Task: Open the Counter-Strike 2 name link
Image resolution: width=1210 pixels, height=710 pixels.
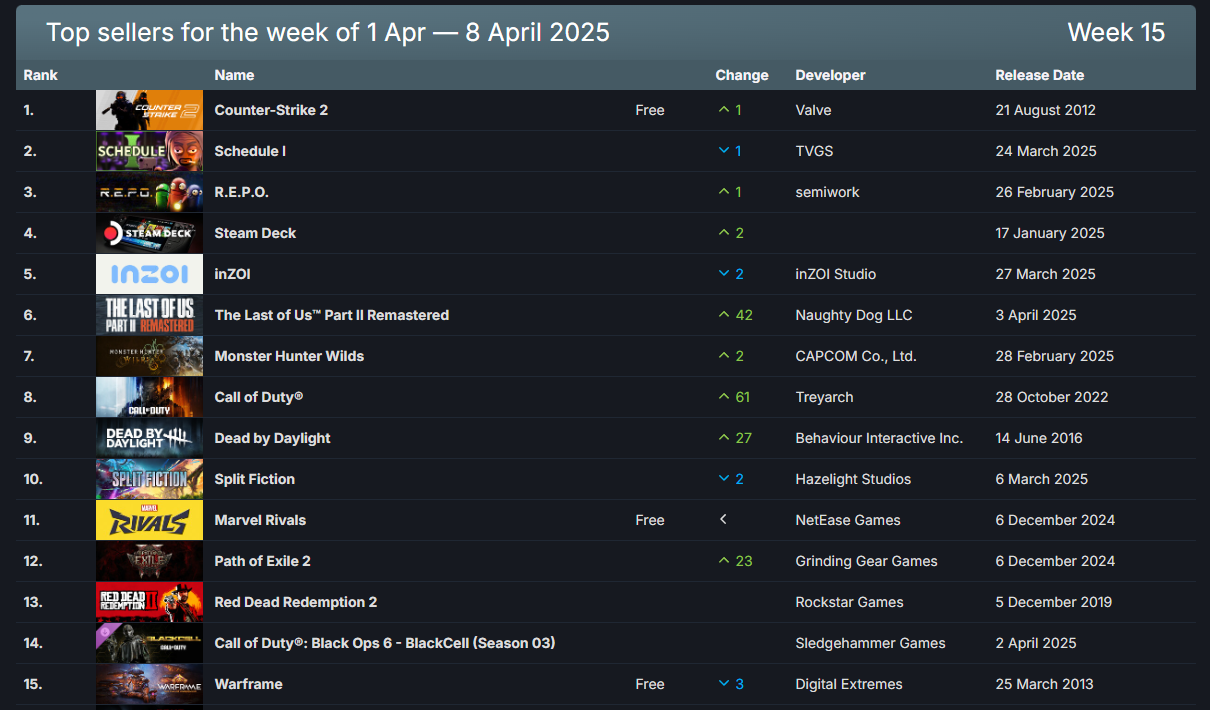Action: click(x=271, y=110)
